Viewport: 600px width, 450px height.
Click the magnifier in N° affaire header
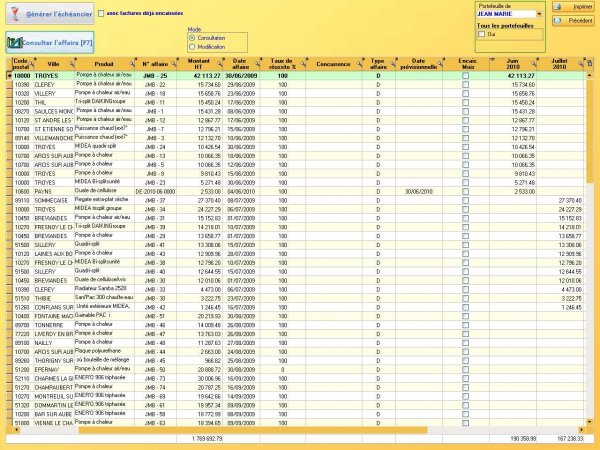(174, 64)
